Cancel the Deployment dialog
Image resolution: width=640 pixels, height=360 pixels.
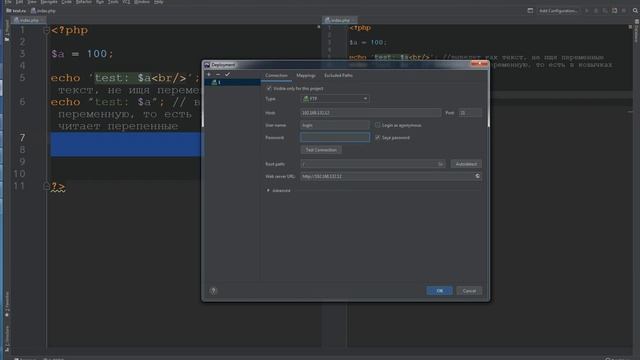[x=469, y=291]
